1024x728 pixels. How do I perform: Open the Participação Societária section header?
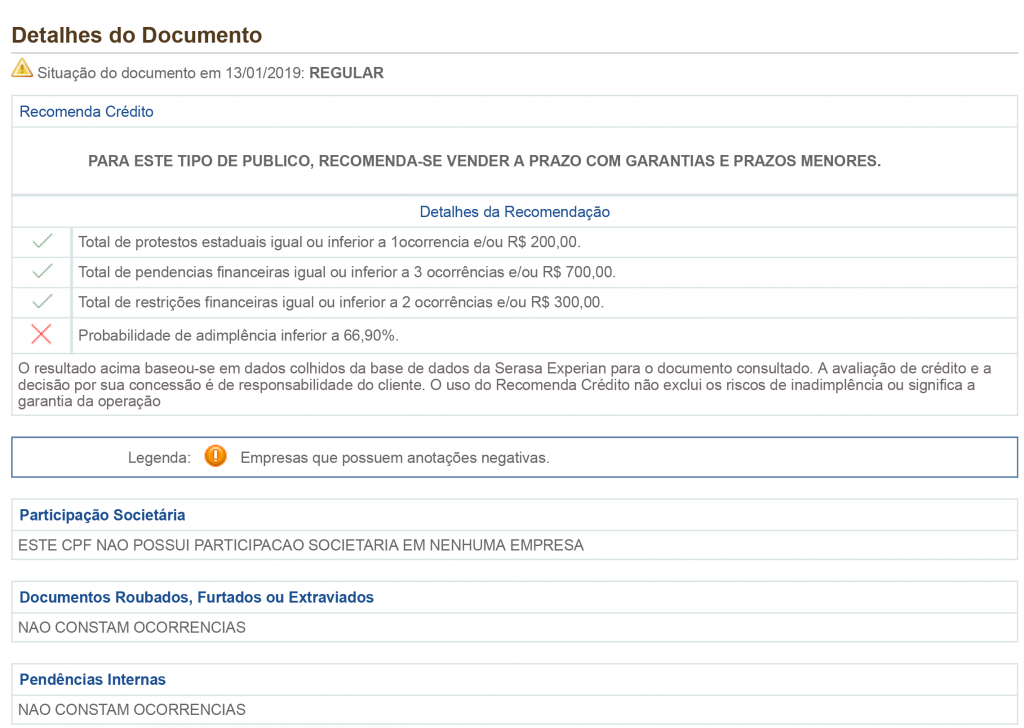[x=102, y=515]
